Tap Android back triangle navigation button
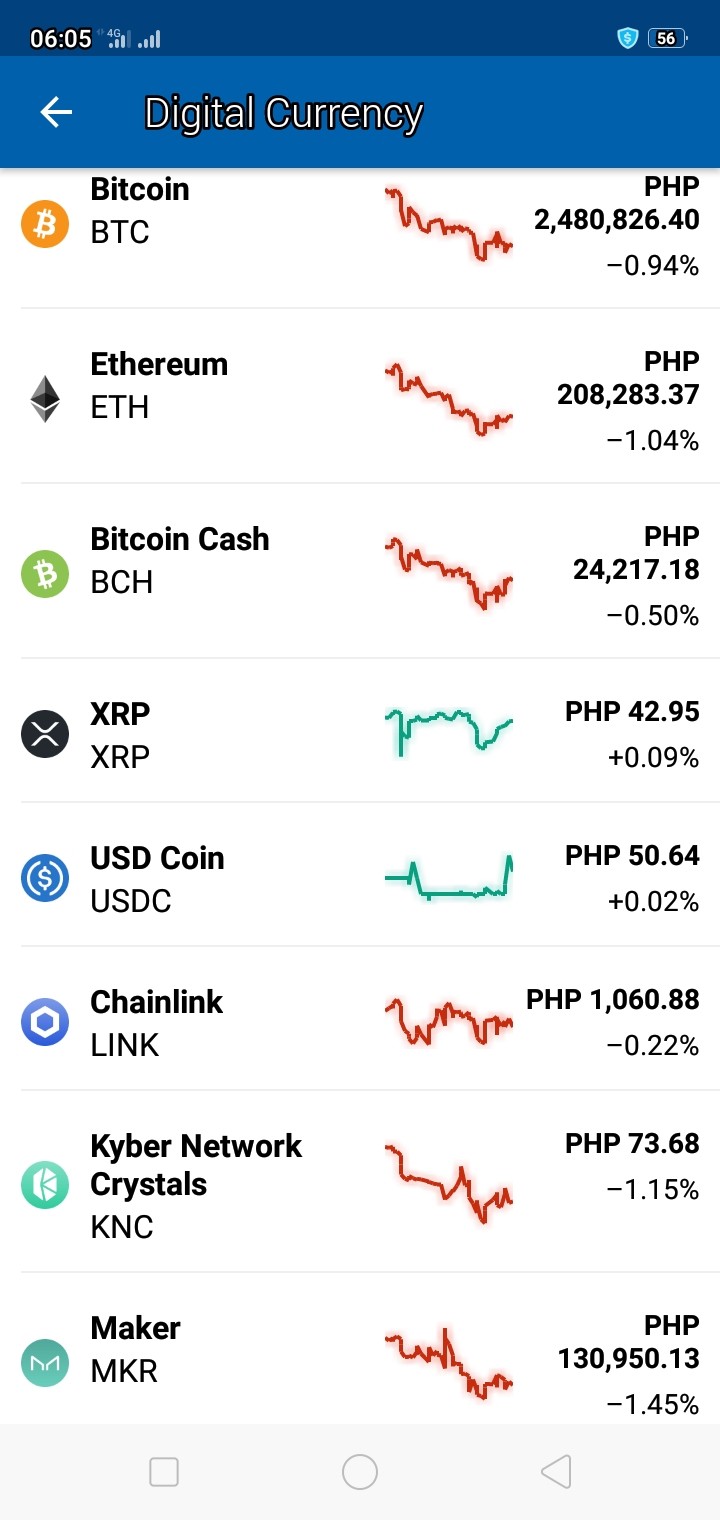Image resolution: width=720 pixels, height=1520 pixels. pyautogui.click(x=555, y=1471)
